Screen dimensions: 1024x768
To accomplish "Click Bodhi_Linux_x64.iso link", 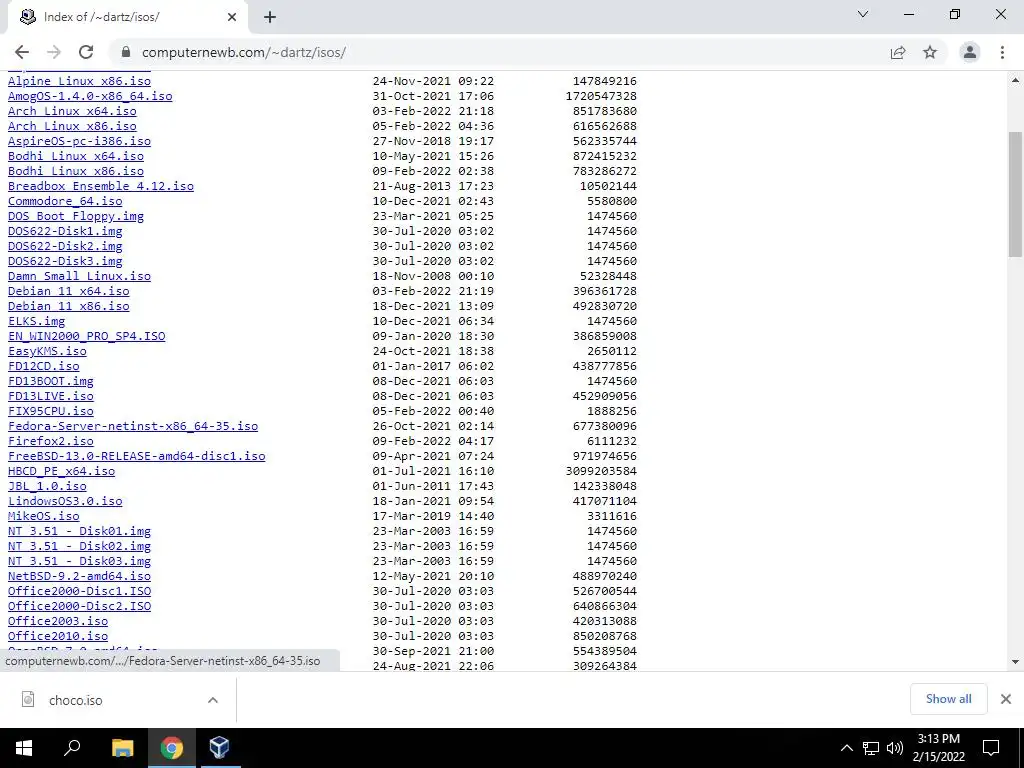I will 76,156.
